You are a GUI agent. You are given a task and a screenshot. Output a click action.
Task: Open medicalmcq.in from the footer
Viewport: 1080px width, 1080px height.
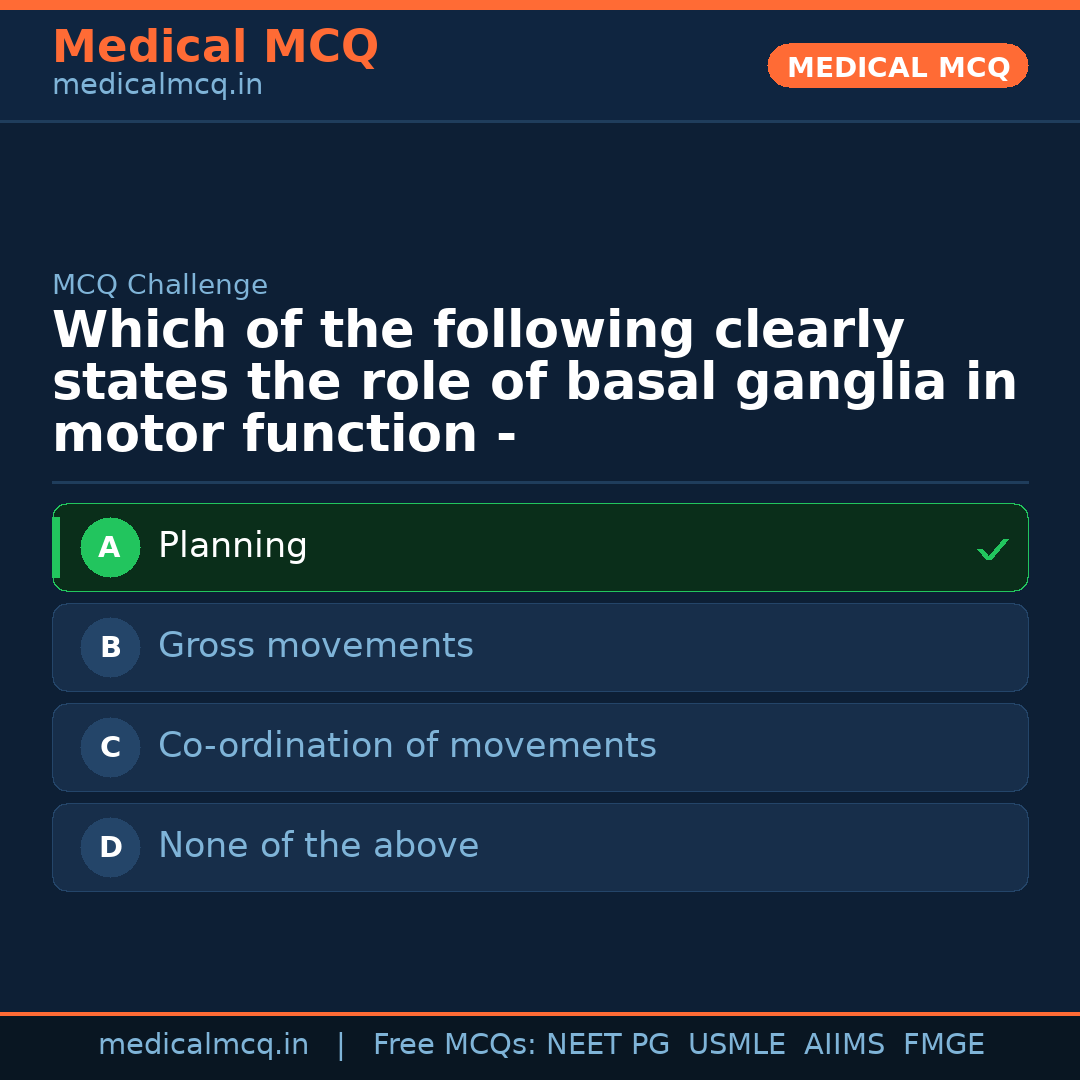click(203, 1044)
